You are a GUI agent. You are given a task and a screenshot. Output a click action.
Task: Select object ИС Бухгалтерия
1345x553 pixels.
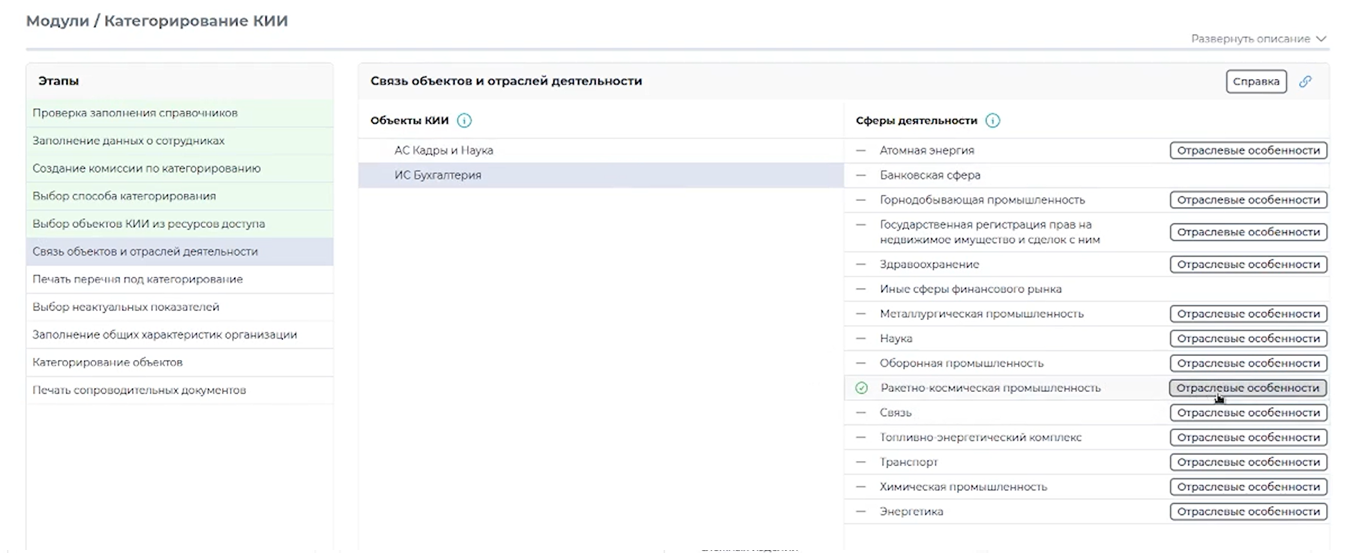tap(601, 176)
